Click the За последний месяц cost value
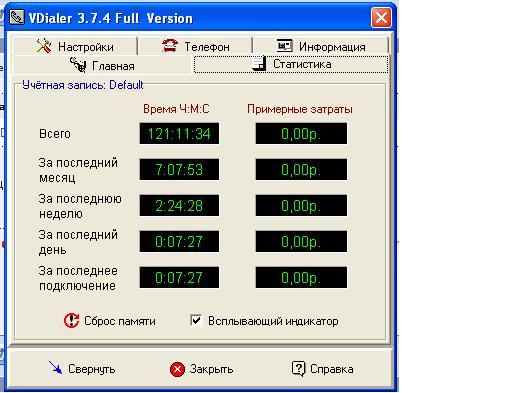 301,169
